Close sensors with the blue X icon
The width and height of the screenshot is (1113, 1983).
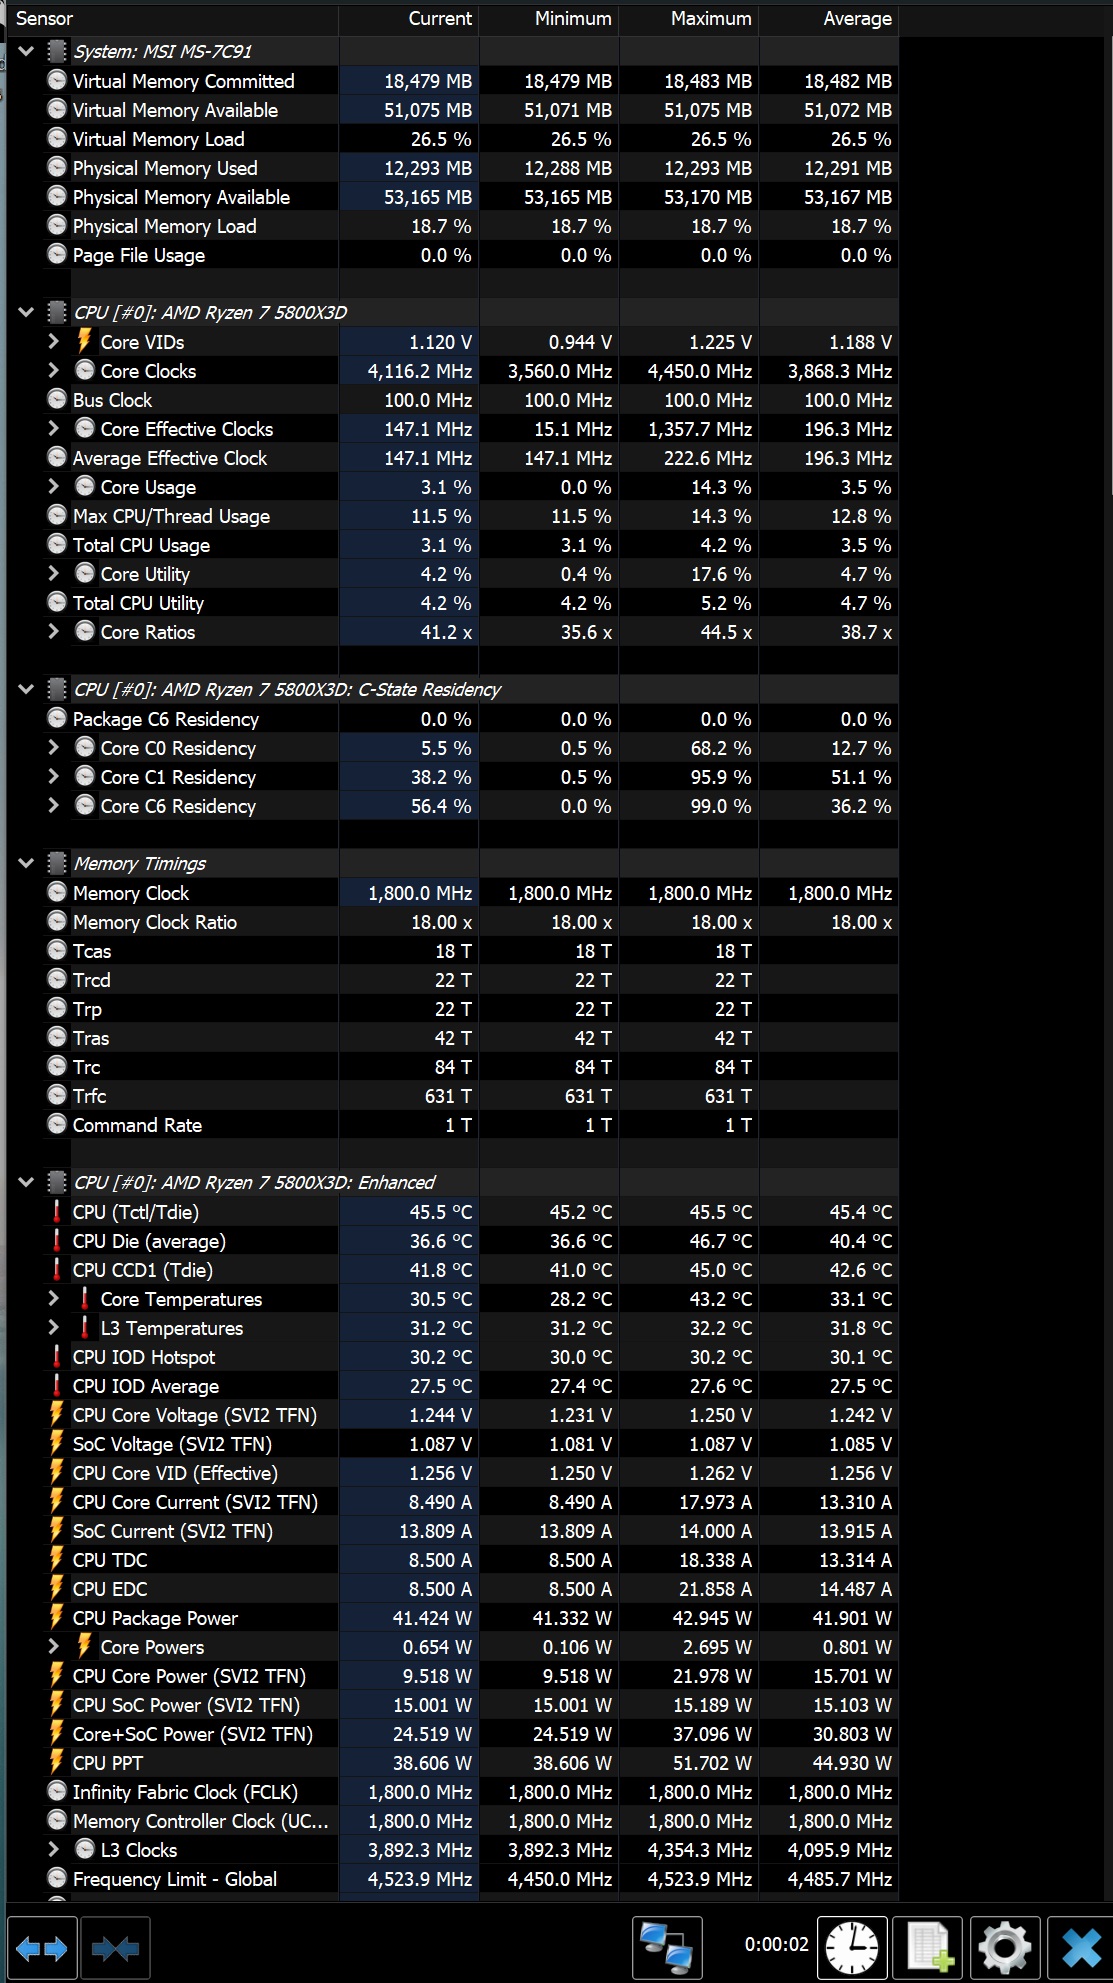click(x=1081, y=1948)
